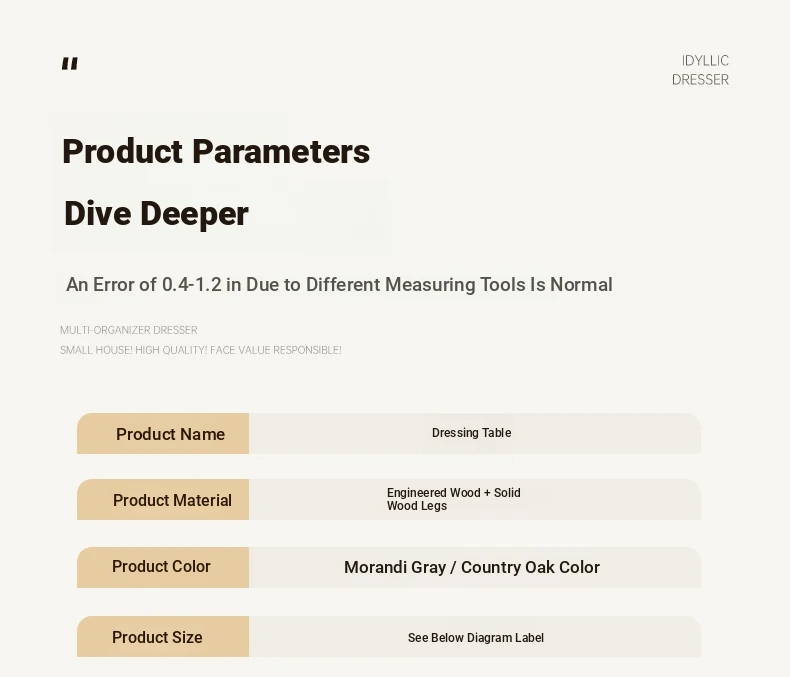Image resolution: width=790 pixels, height=677 pixels.
Task: Select the Dive Deeper heading
Action: [156, 214]
